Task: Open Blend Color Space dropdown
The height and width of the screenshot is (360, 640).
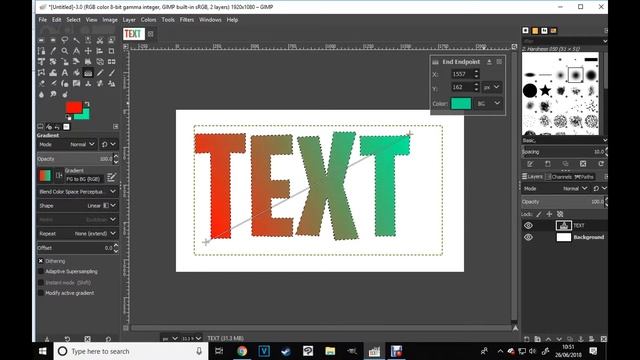Action: point(78,191)
